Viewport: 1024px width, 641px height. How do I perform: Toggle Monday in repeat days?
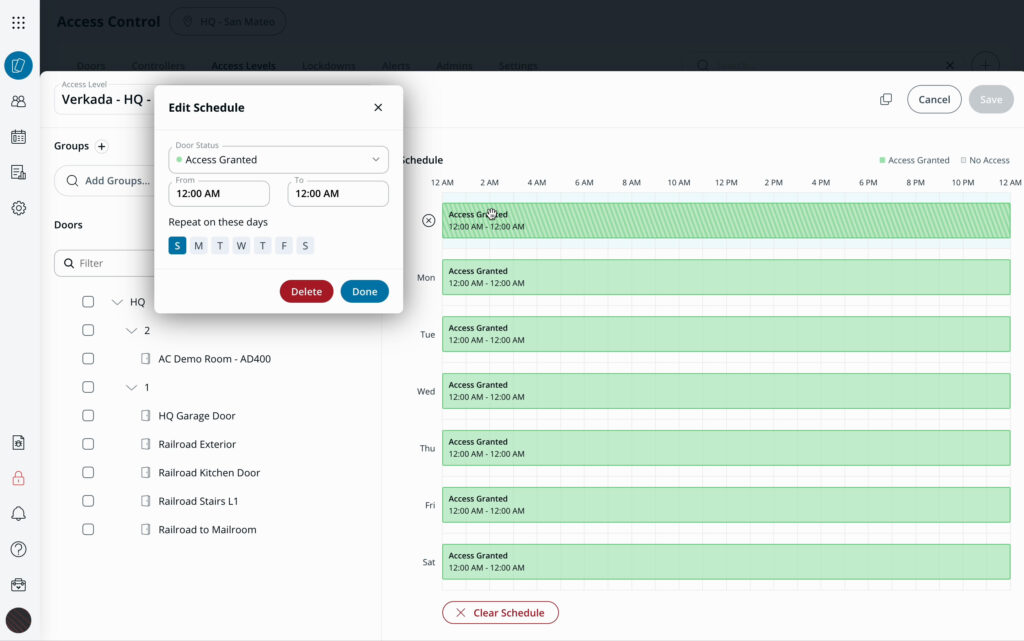coord(198,246)
